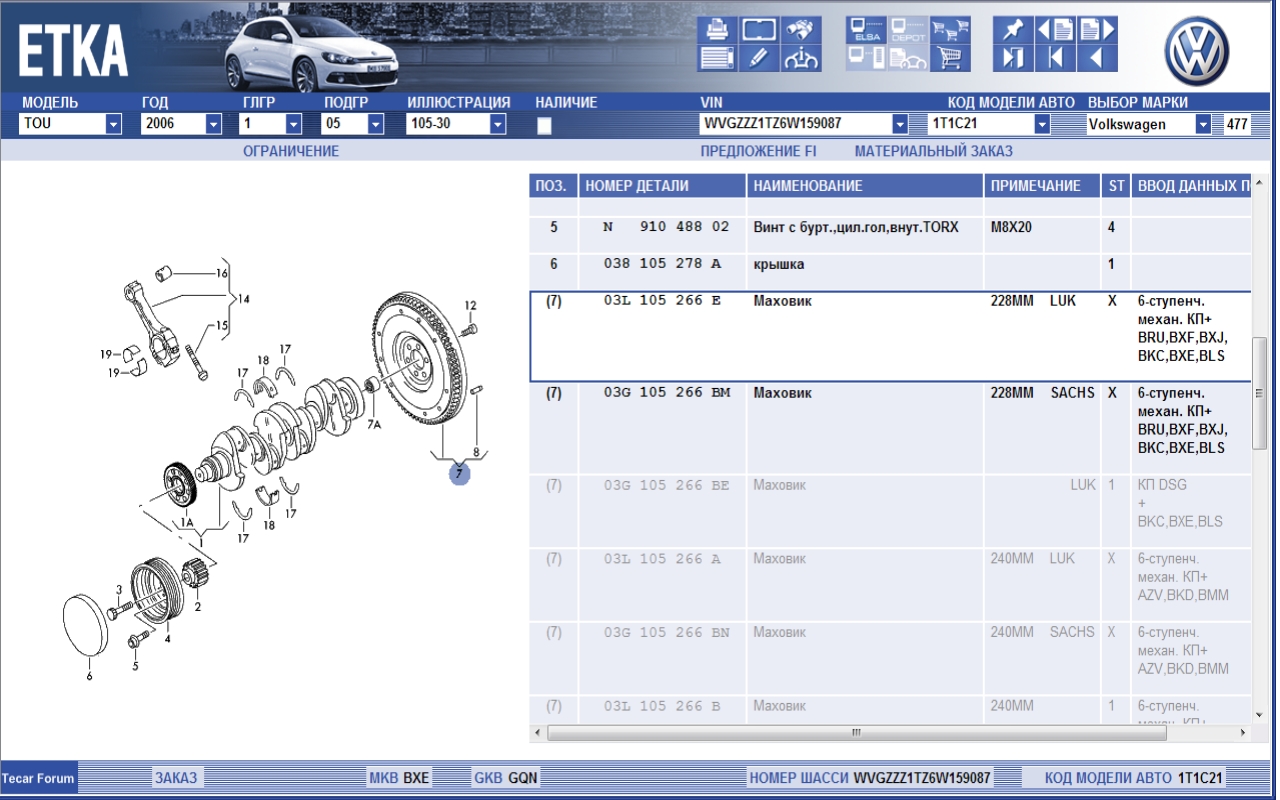
Task: Click the ОГРАНИЧЕНИЕ link
Action: point(291,151)
